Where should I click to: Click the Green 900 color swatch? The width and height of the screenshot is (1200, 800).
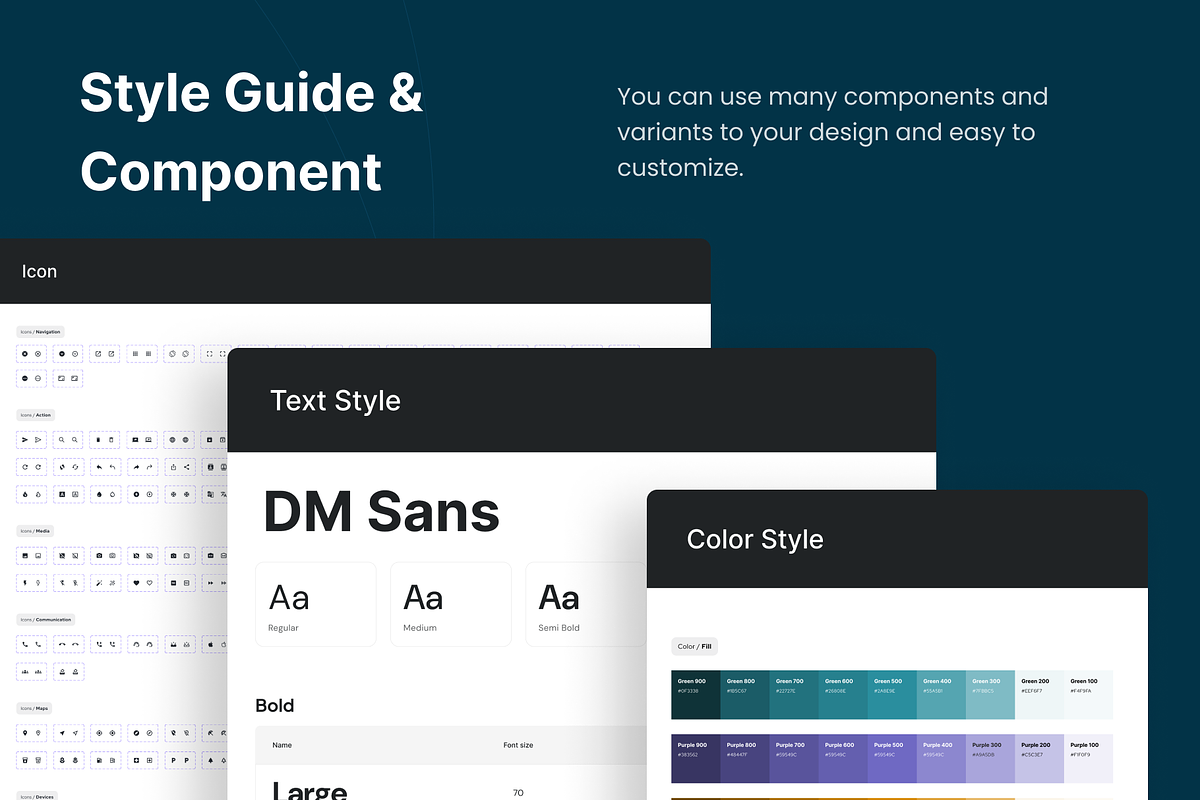tap(696, 695)
